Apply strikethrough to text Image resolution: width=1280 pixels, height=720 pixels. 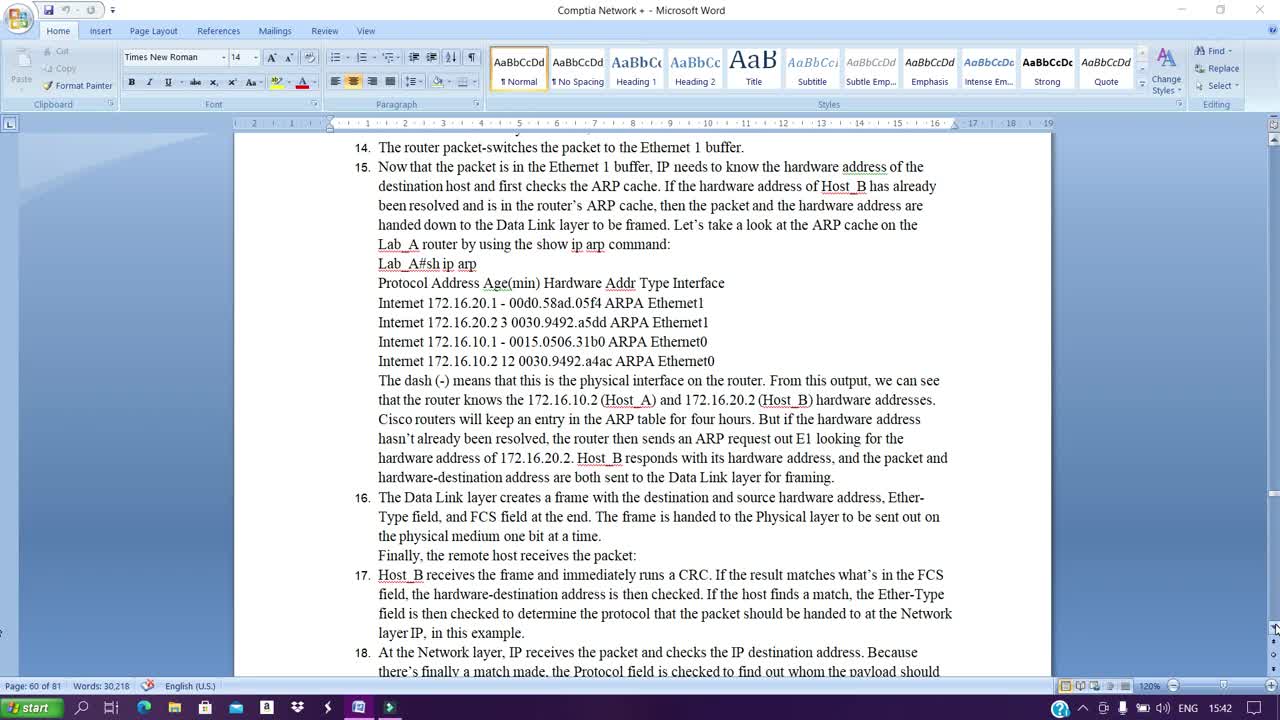(x=196, y=82)
